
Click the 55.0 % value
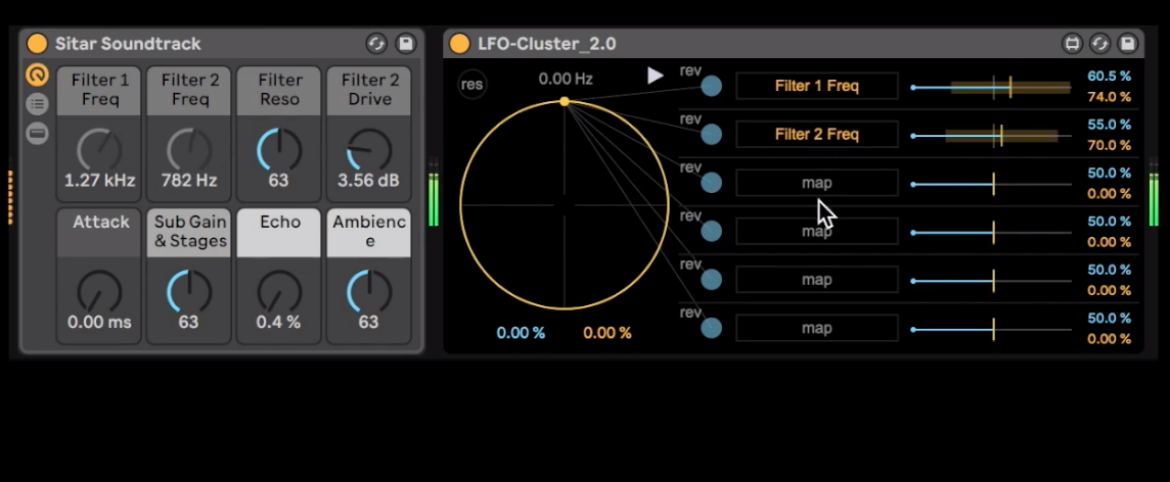1109,125
